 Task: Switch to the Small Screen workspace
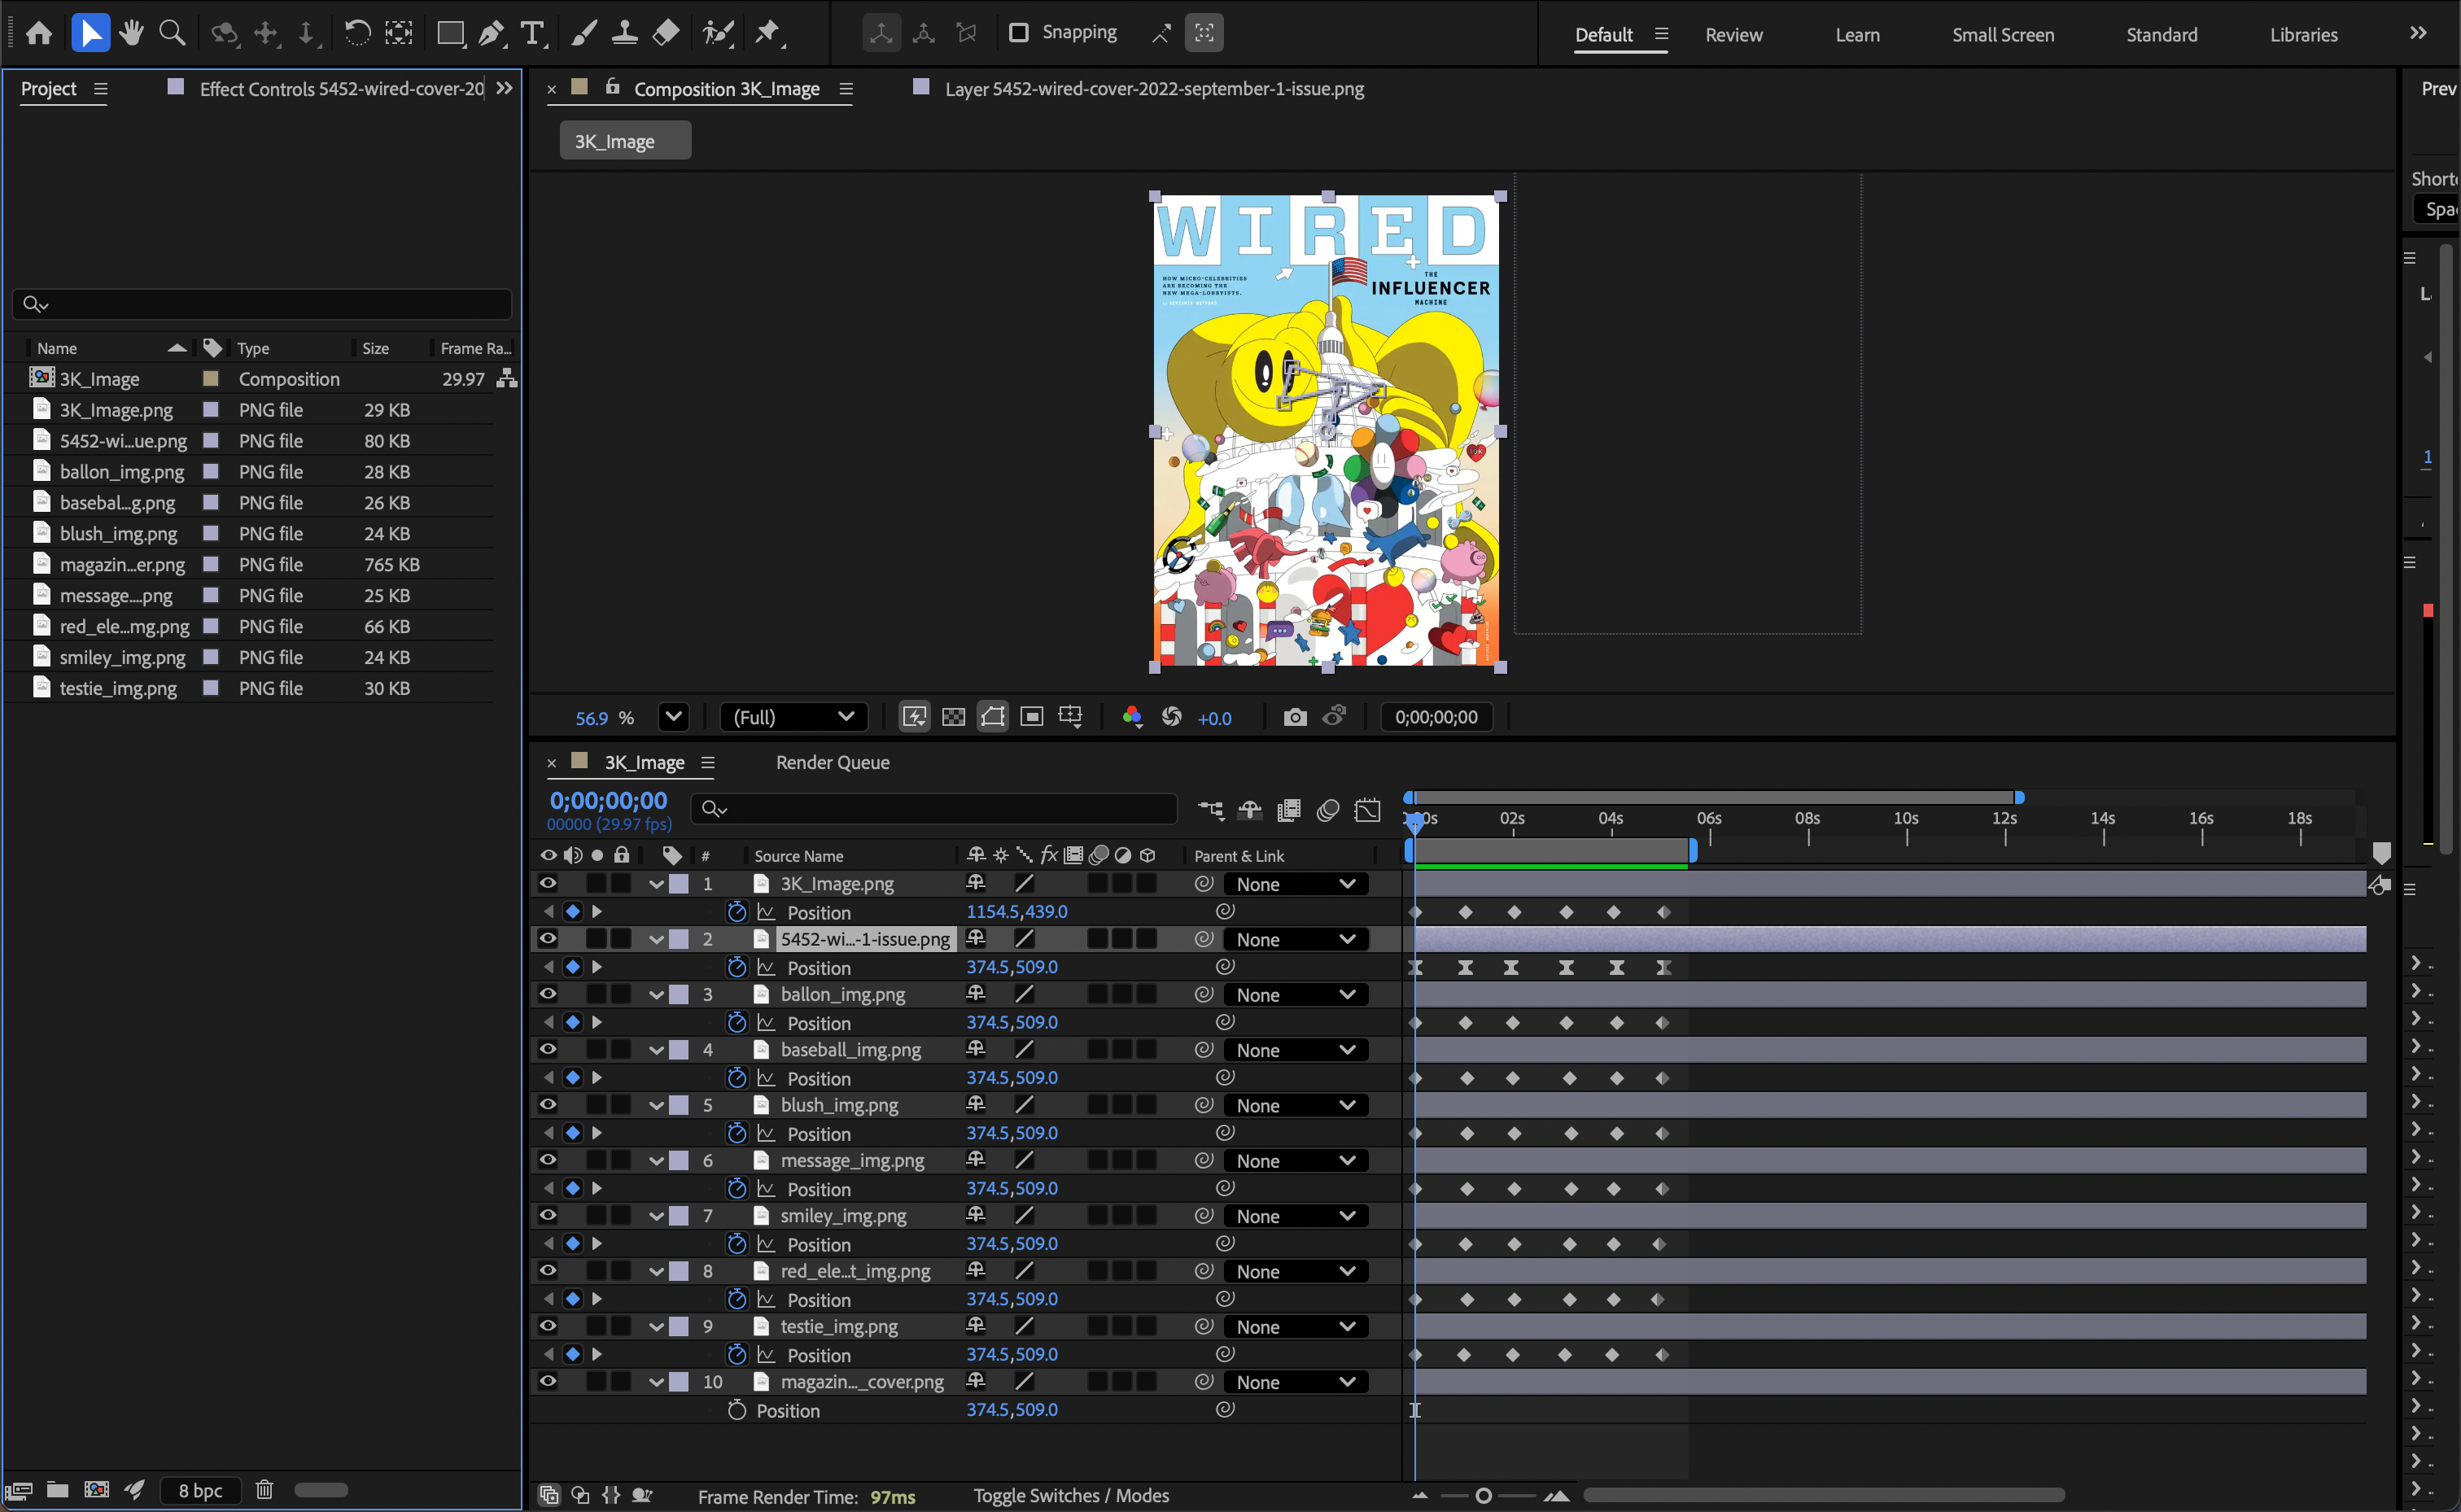tap(2003, 35)
